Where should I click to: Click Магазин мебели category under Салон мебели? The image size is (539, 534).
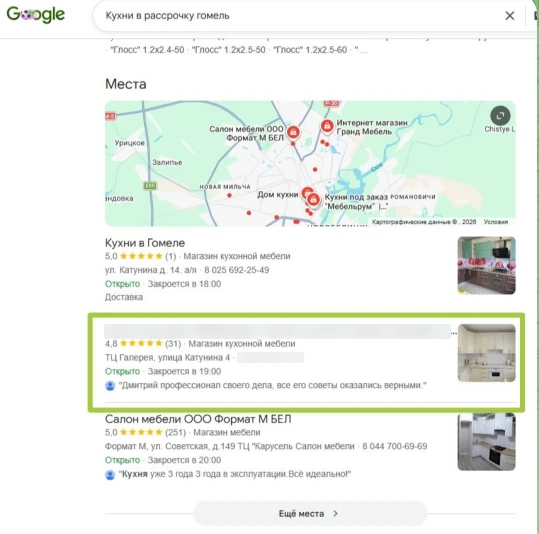(227, 432)
